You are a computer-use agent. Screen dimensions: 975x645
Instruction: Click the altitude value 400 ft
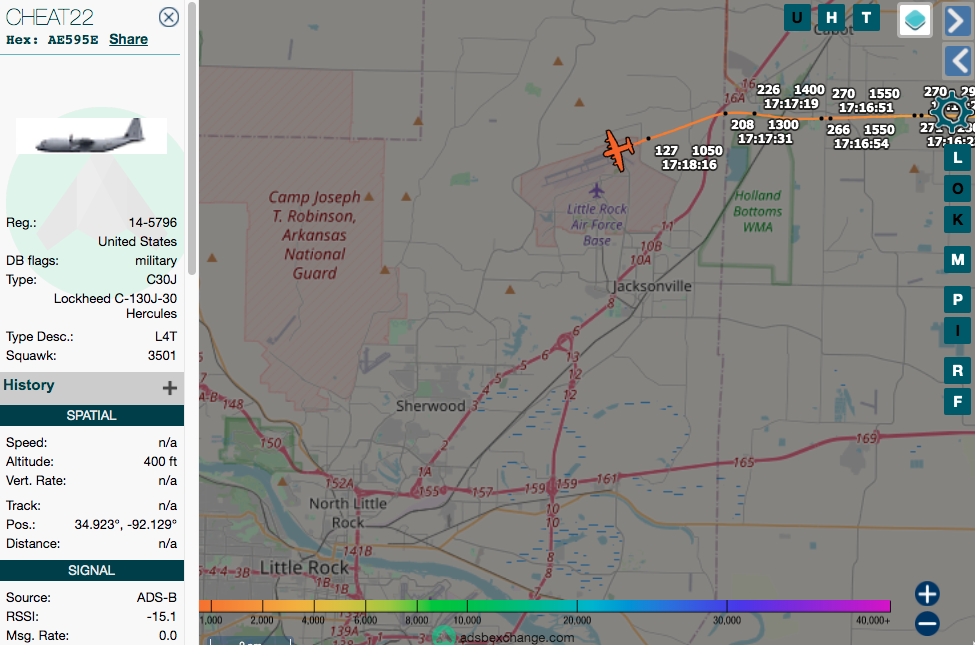[x=160, y=462]
